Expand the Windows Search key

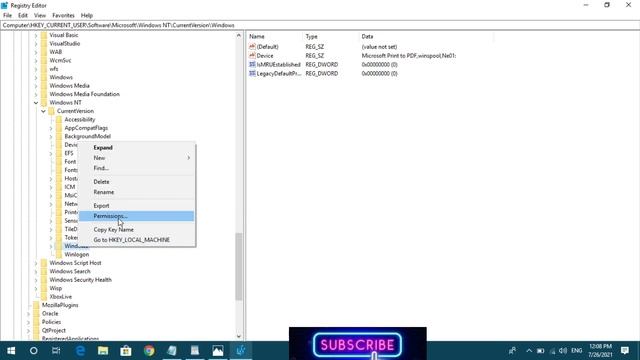pyautogui.click(x=36, y=271)
